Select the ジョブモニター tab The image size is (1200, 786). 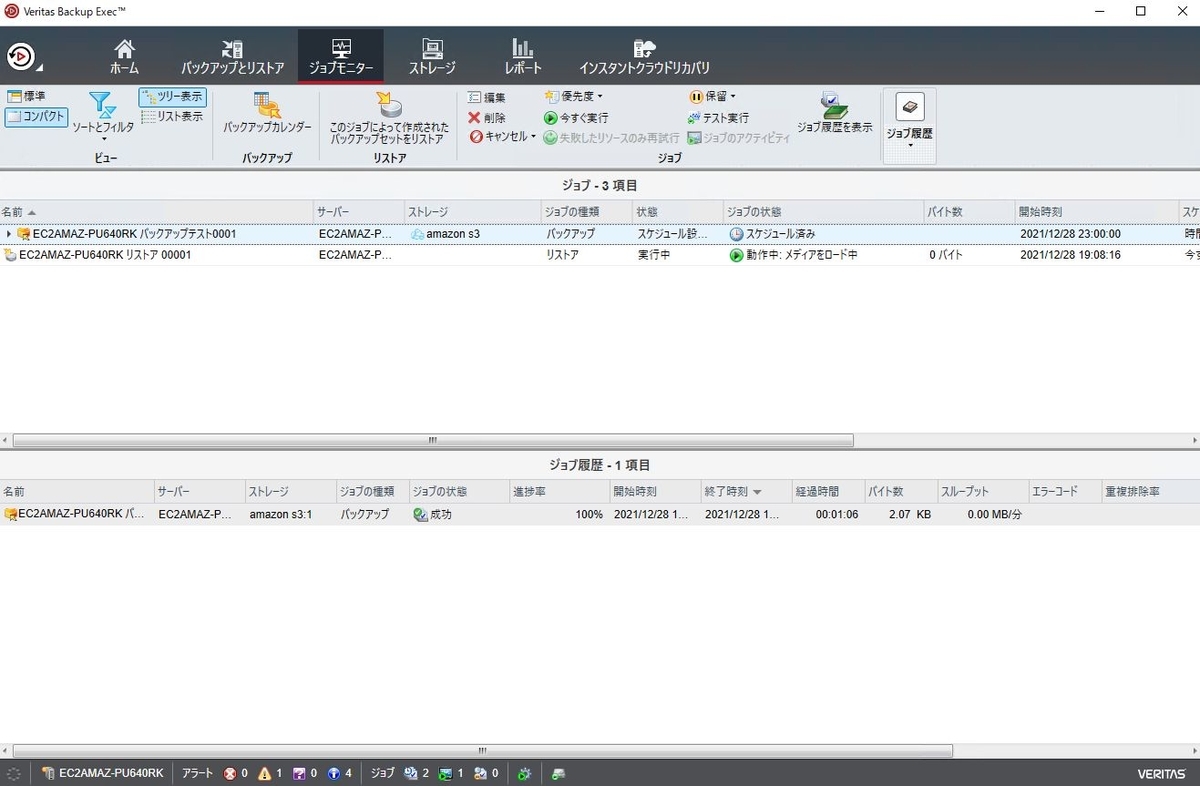pos(341,58)
